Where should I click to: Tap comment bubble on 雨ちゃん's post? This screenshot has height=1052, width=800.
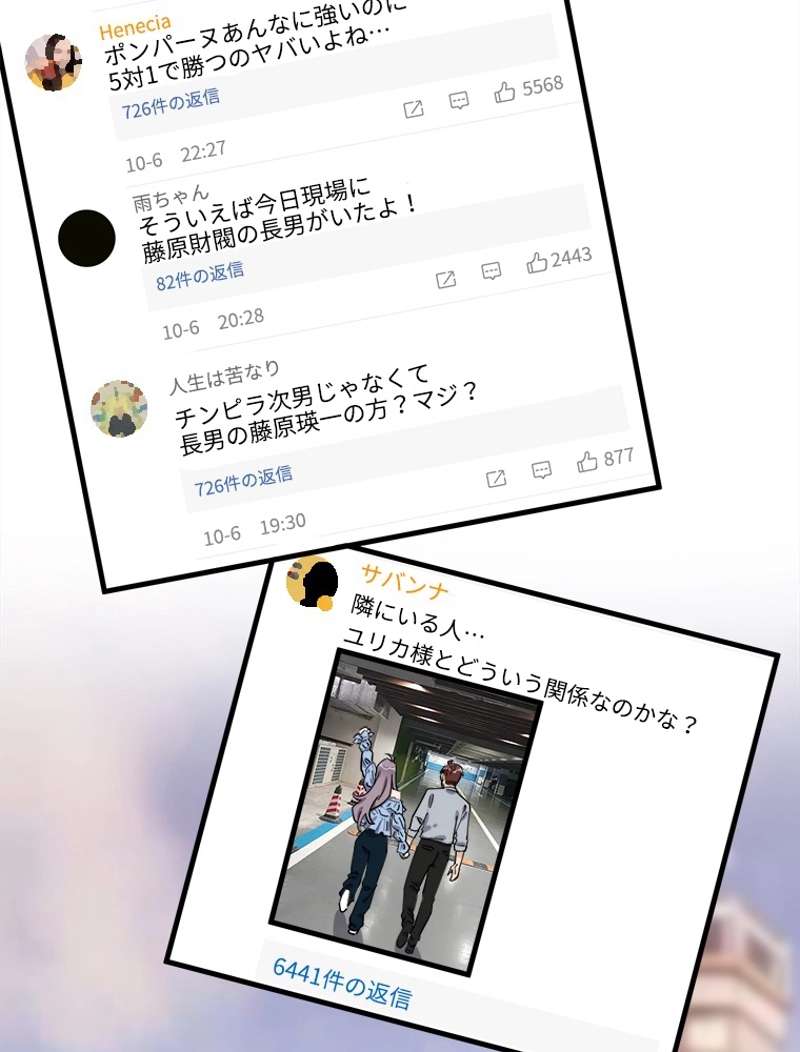click(491, 271)
